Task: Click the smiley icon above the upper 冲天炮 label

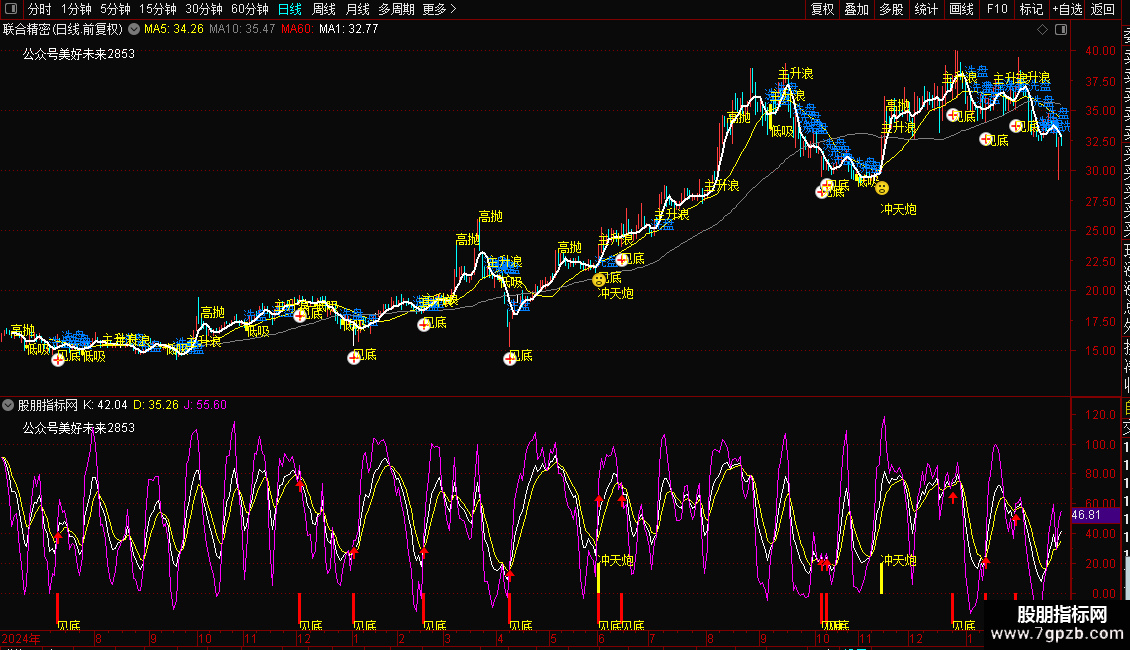Action: pyautogui.click(x=881, y=187)
